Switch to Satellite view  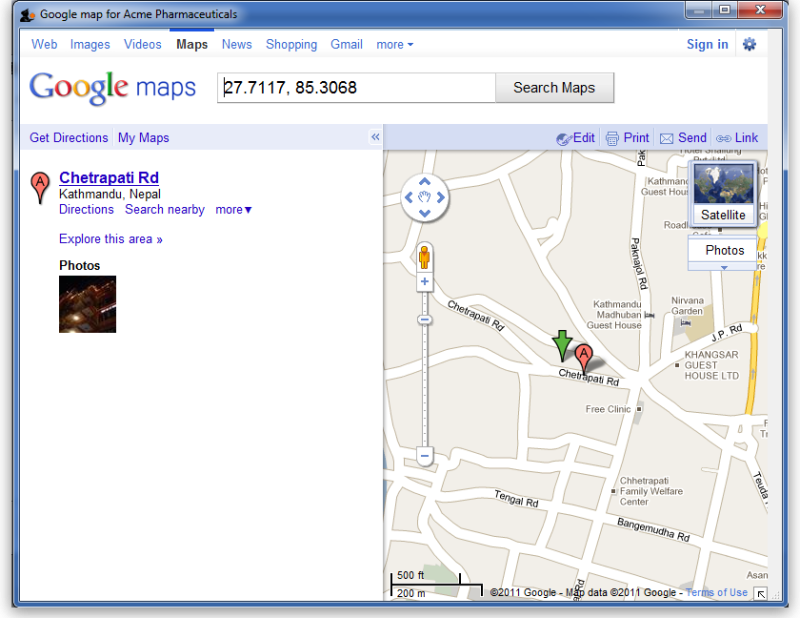723,215
